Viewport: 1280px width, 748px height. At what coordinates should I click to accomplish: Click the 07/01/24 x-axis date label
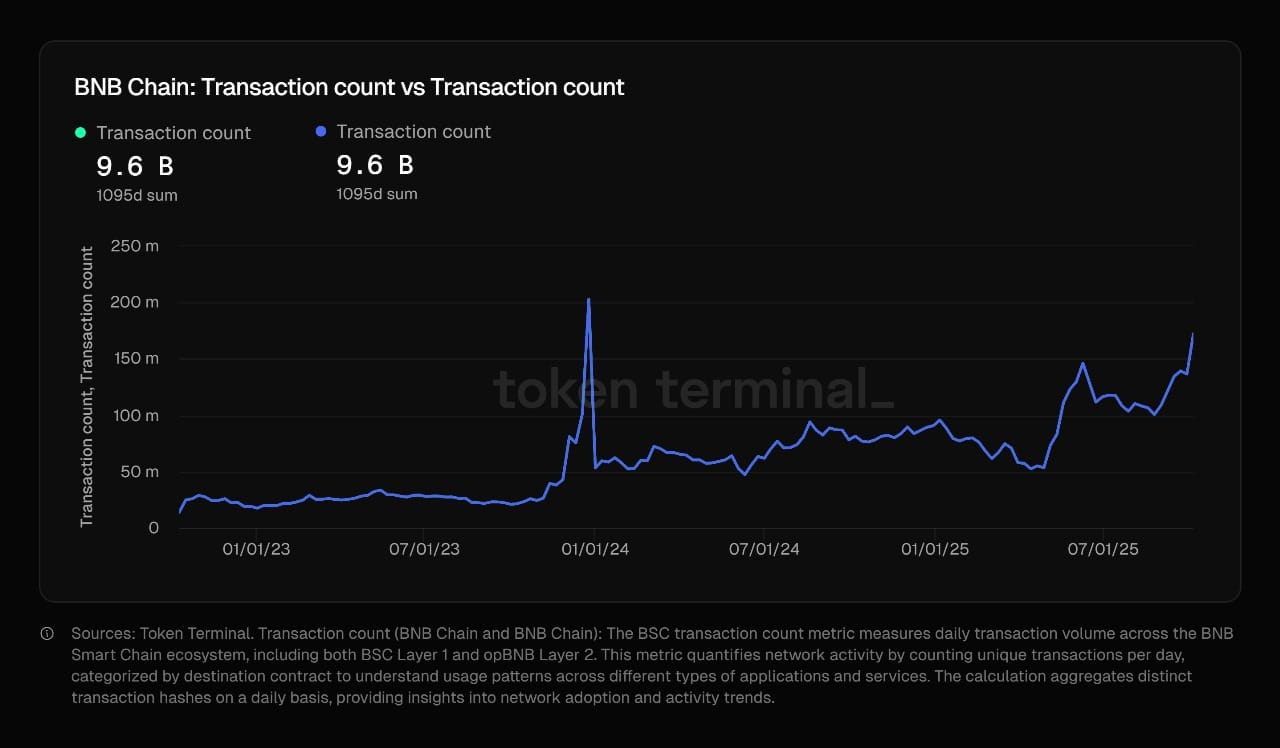tap(764, 549)
